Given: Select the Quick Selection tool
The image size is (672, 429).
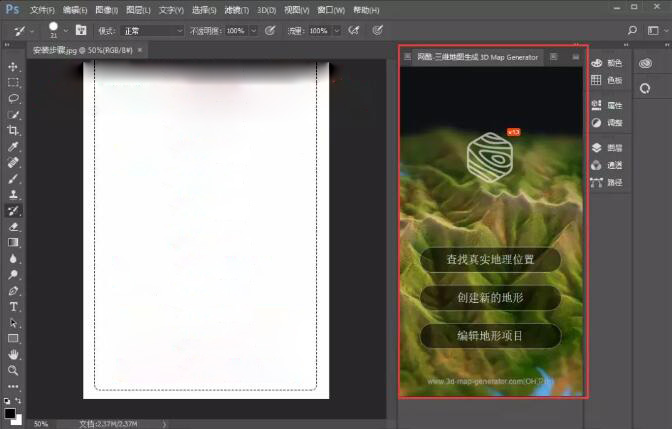Looking at the screenshot, I should (13, 114).
